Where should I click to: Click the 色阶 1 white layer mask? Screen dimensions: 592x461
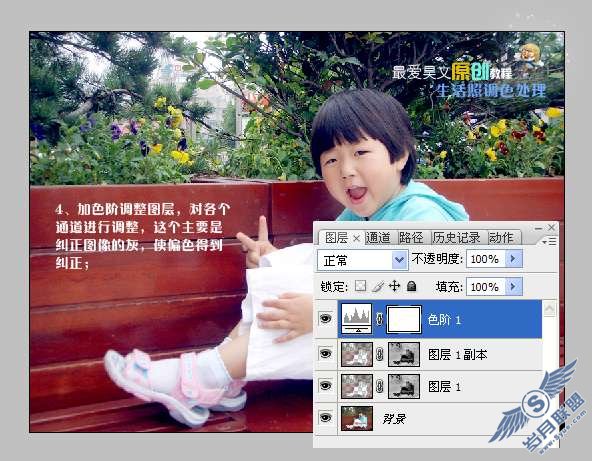[404, 319]
